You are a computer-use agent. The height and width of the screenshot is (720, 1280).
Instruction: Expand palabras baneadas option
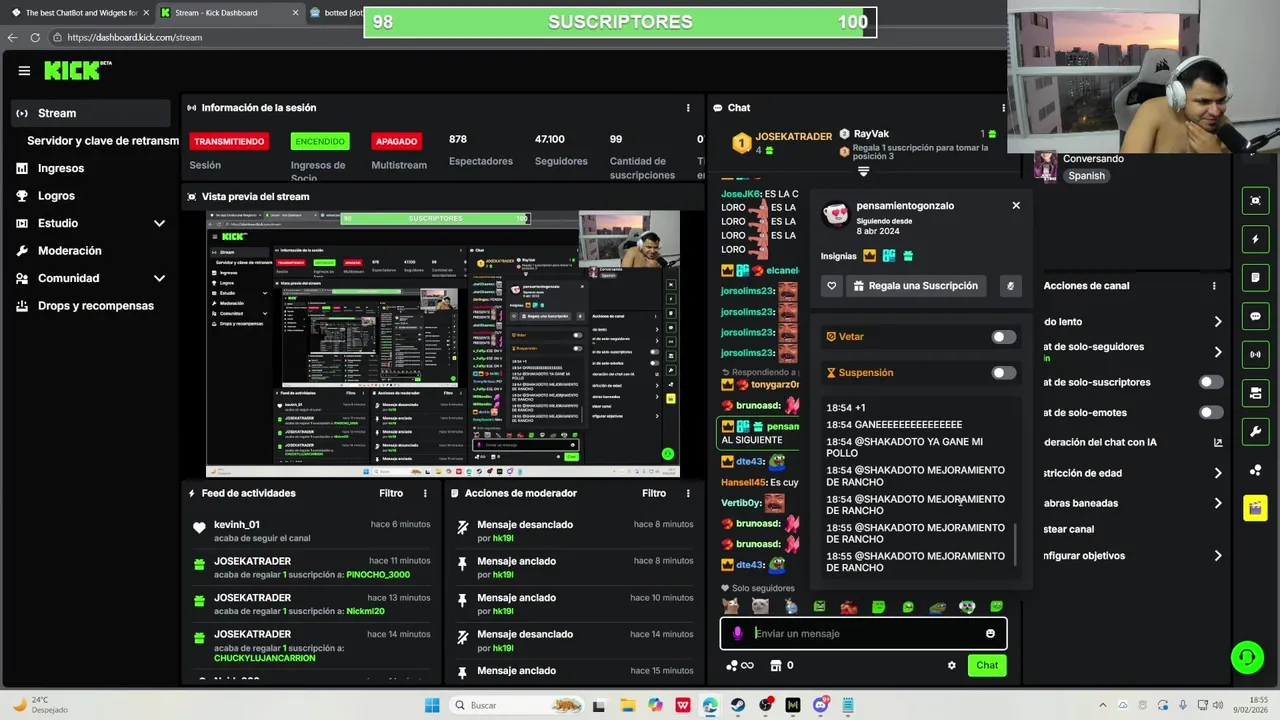[x=1218, y=503]
